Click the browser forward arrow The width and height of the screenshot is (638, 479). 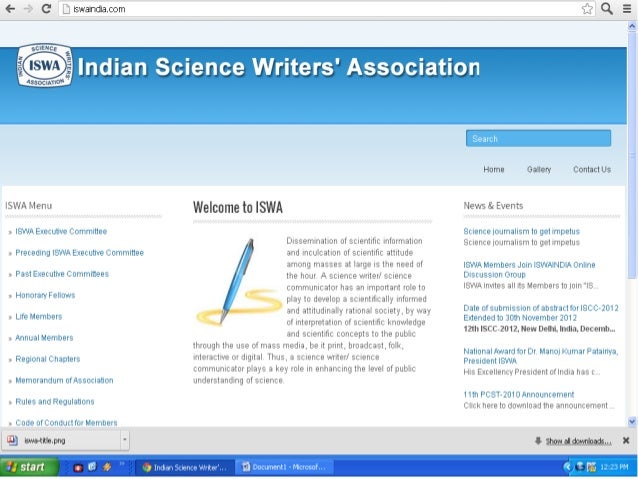pos(28,9)
